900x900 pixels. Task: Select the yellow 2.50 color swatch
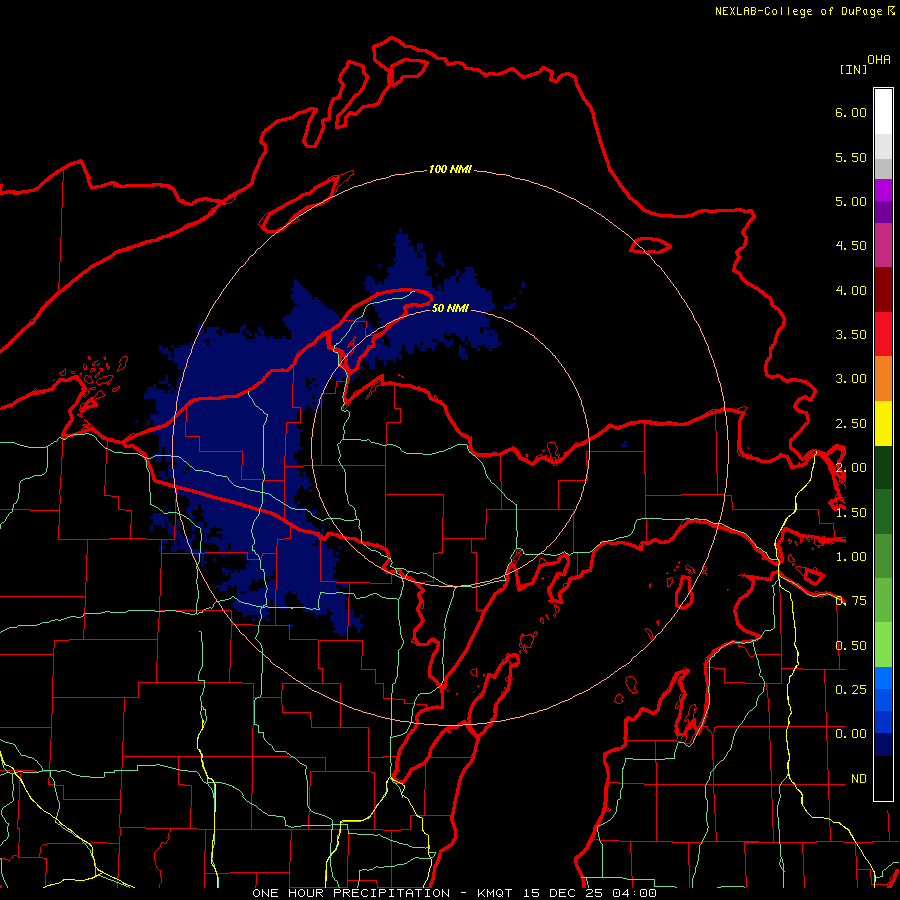[x=883, y=423]
